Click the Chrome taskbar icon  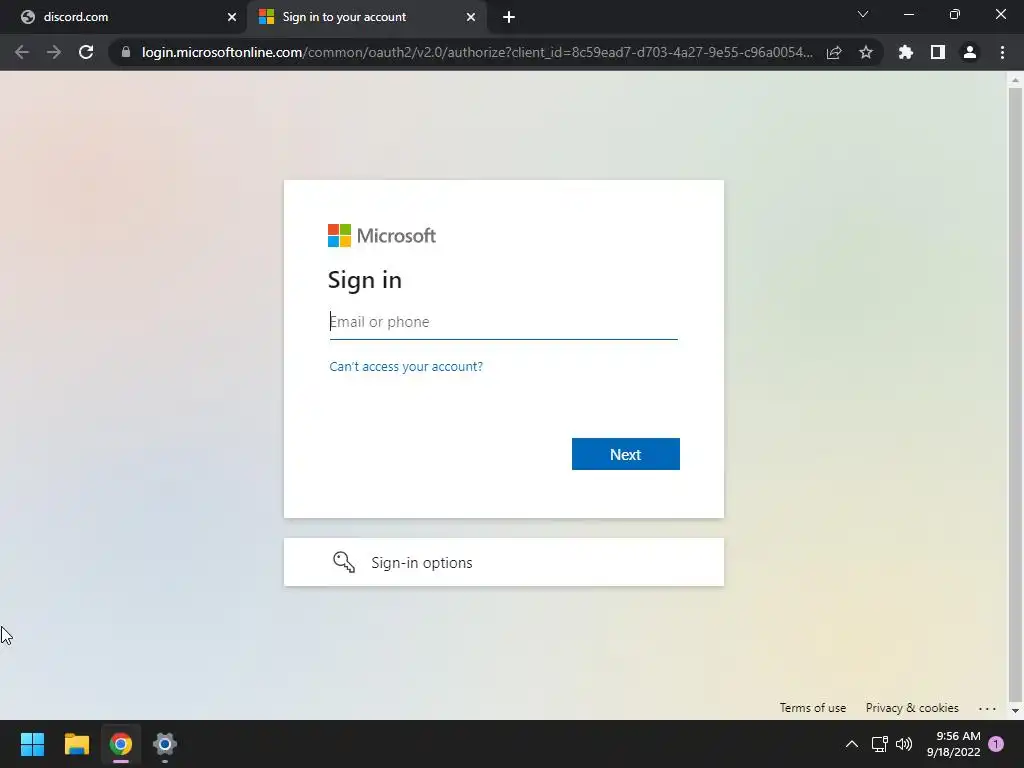coord(121,744)
